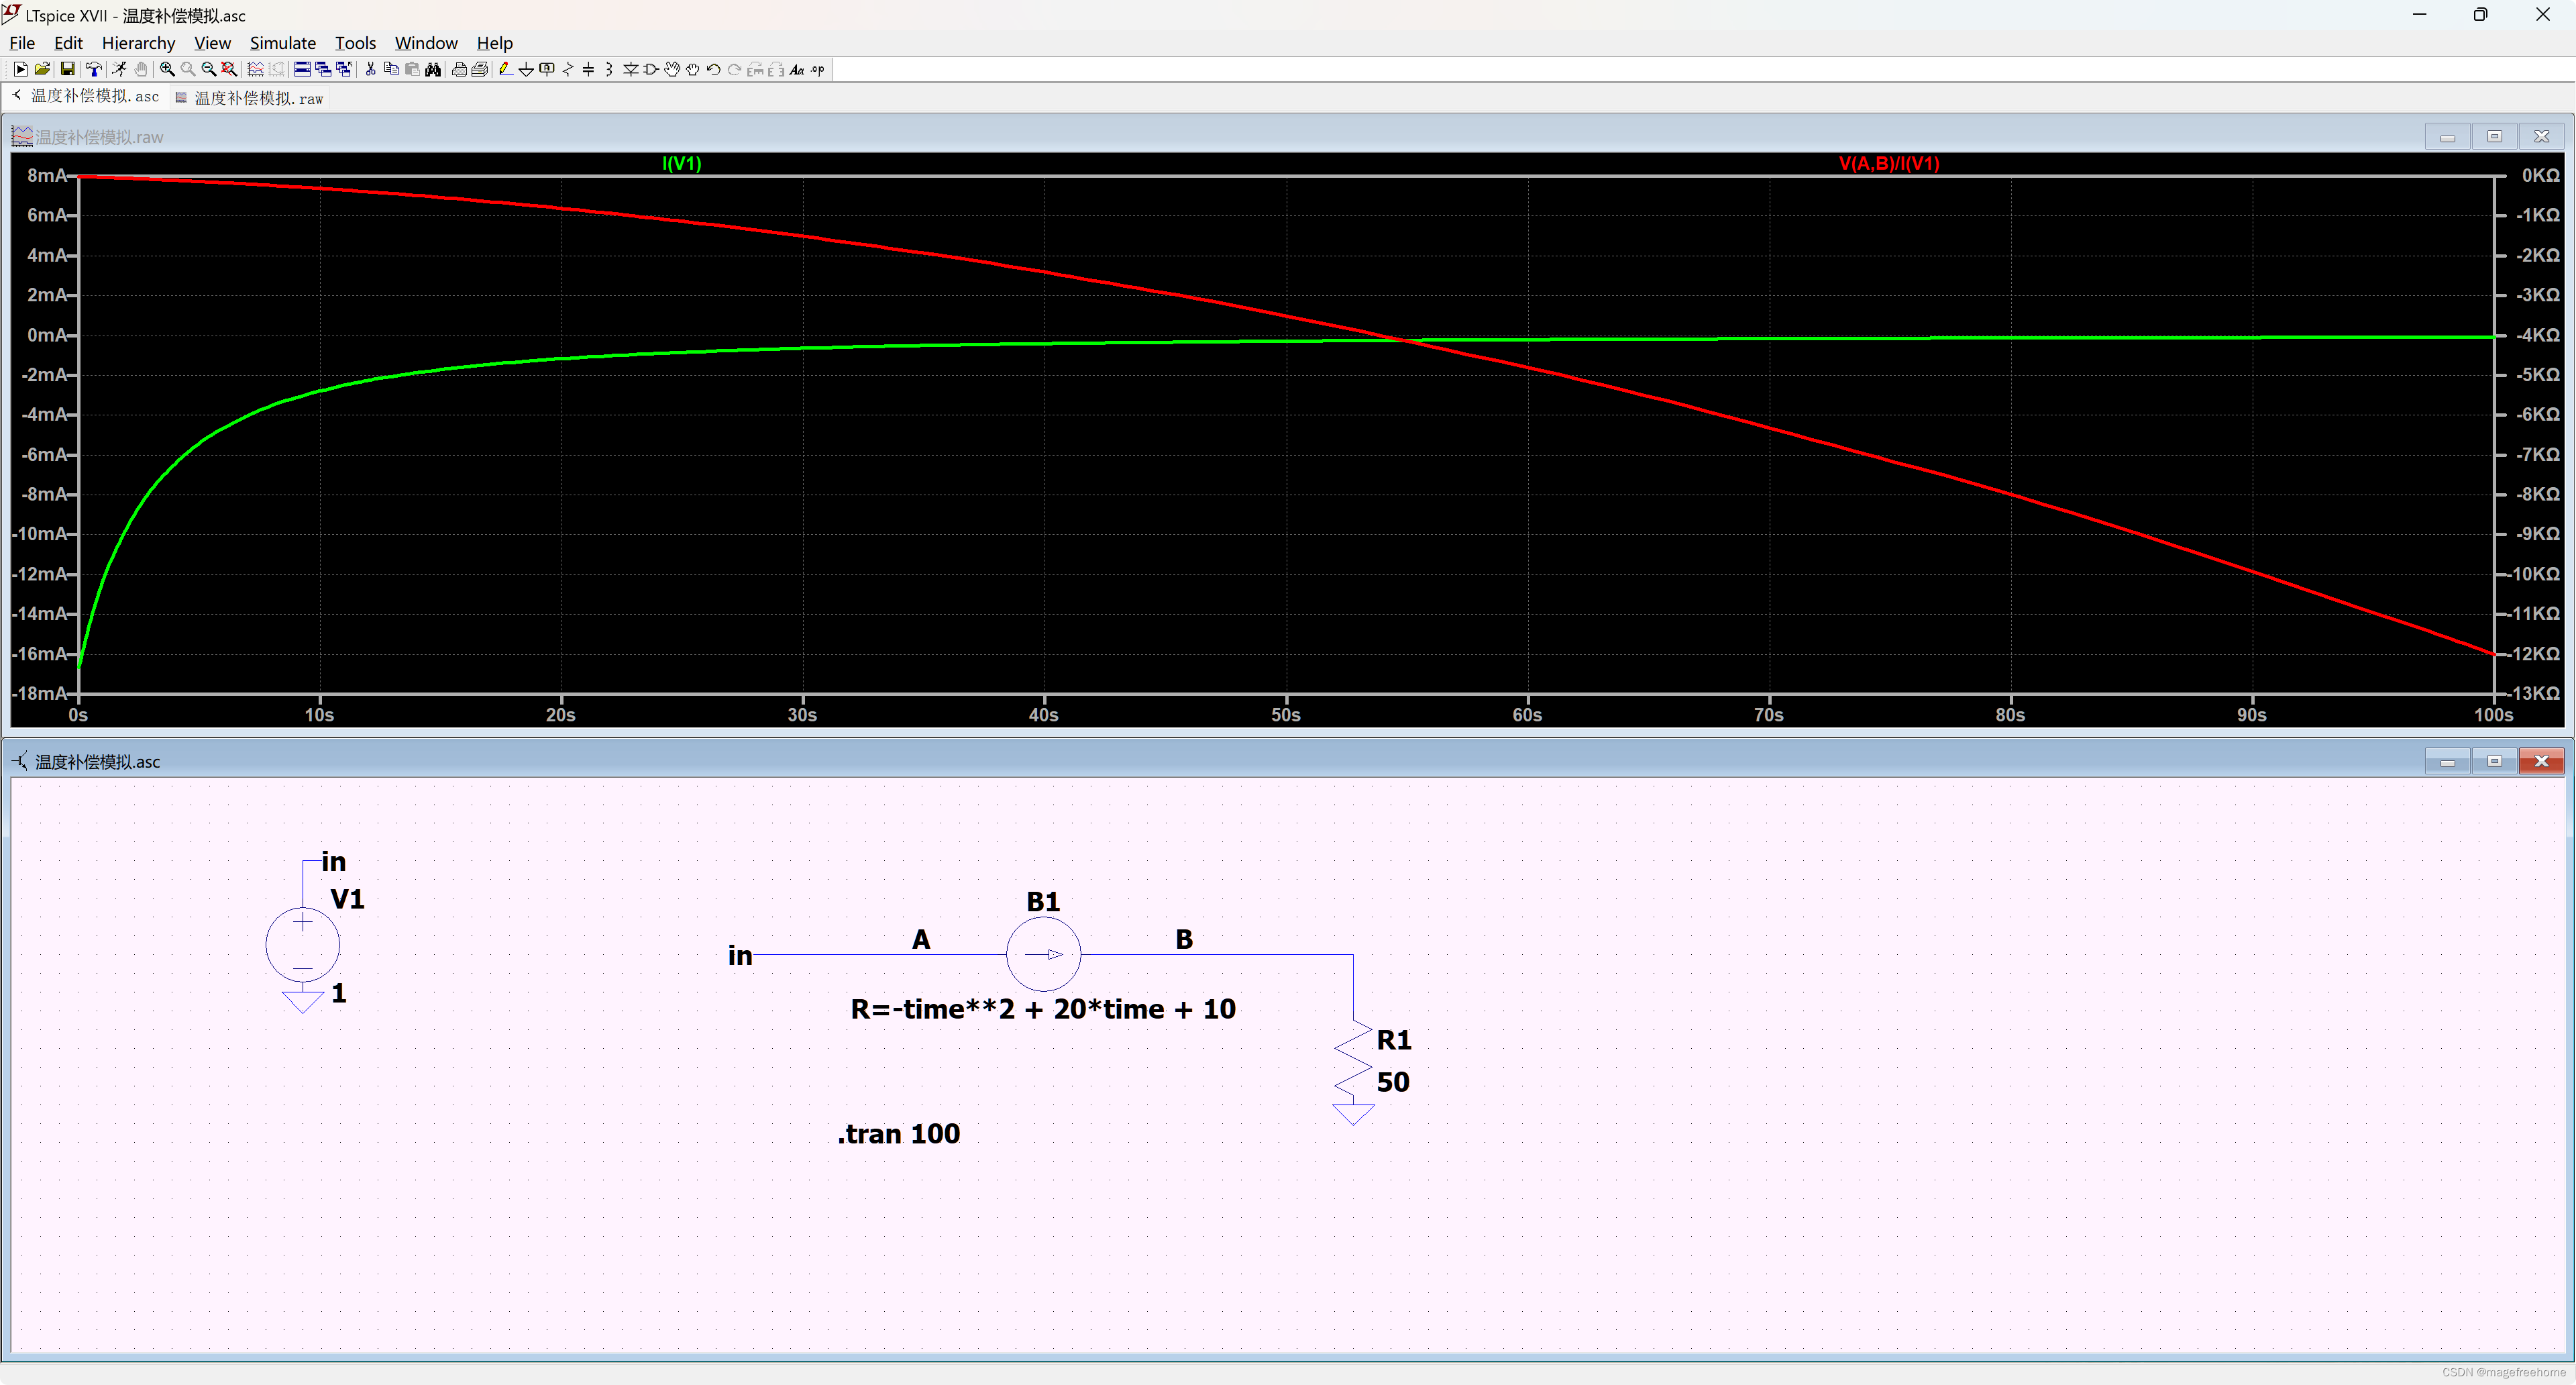This screenshot has width=2576, height=1385.
Task: Click the .tran 100 directive text
Action: point(898,1134)
